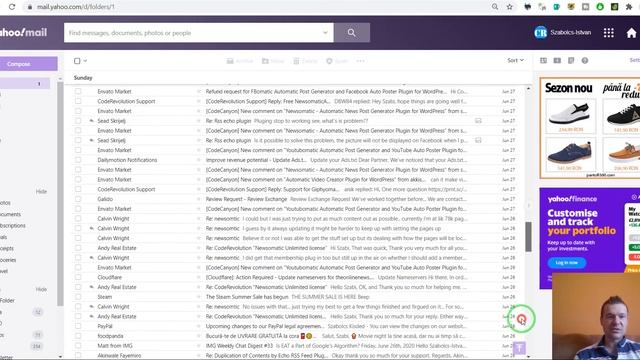This screenshot has width=640, height=360.
Task: Click the Documents sidebar view
Action: coord(10,214)
